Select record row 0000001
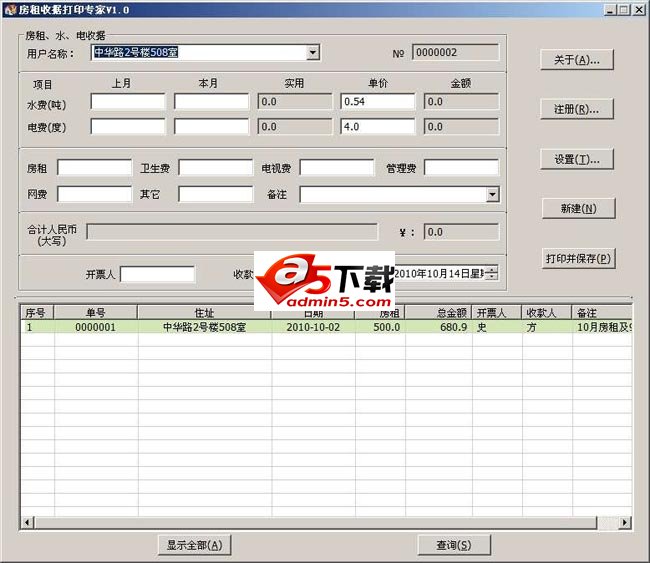This screenshot has height=563, width=650. [326, 327]
